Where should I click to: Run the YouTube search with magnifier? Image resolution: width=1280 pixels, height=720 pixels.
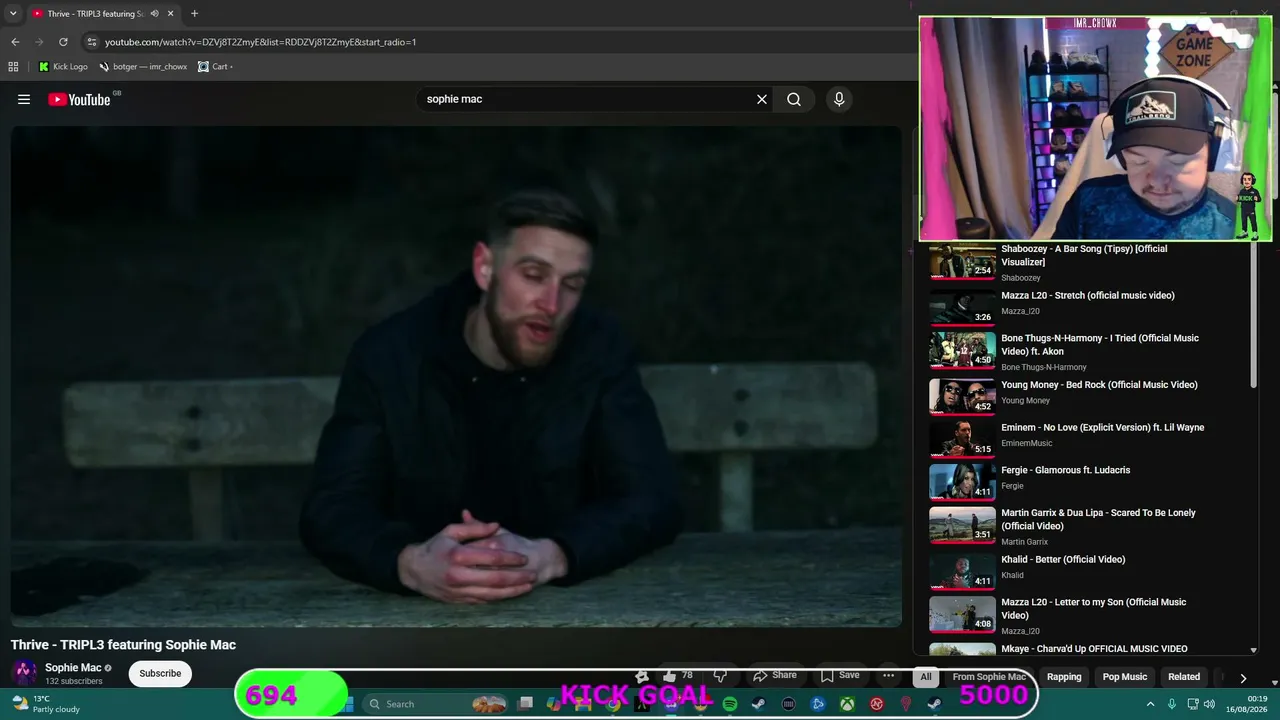click(x=794, y=99)
